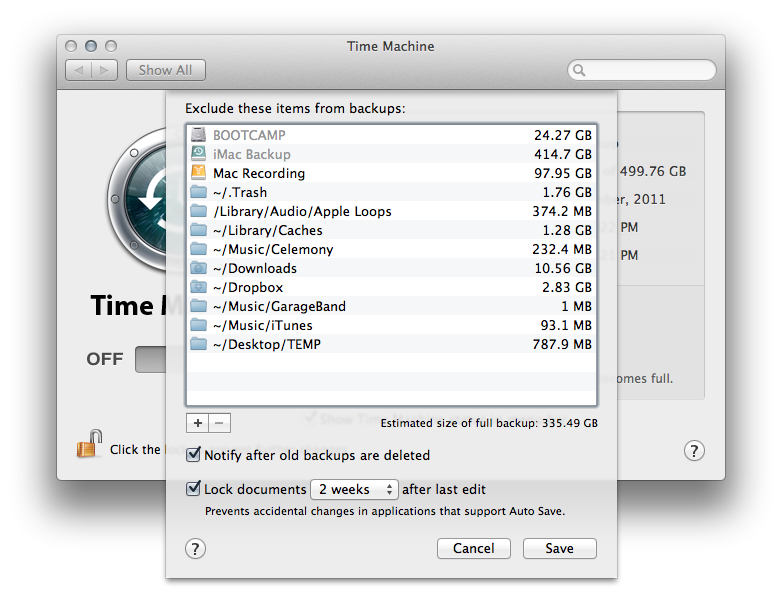Click the 10.56 GB size value
Viewport: 782px width, 589px height.
563,268
